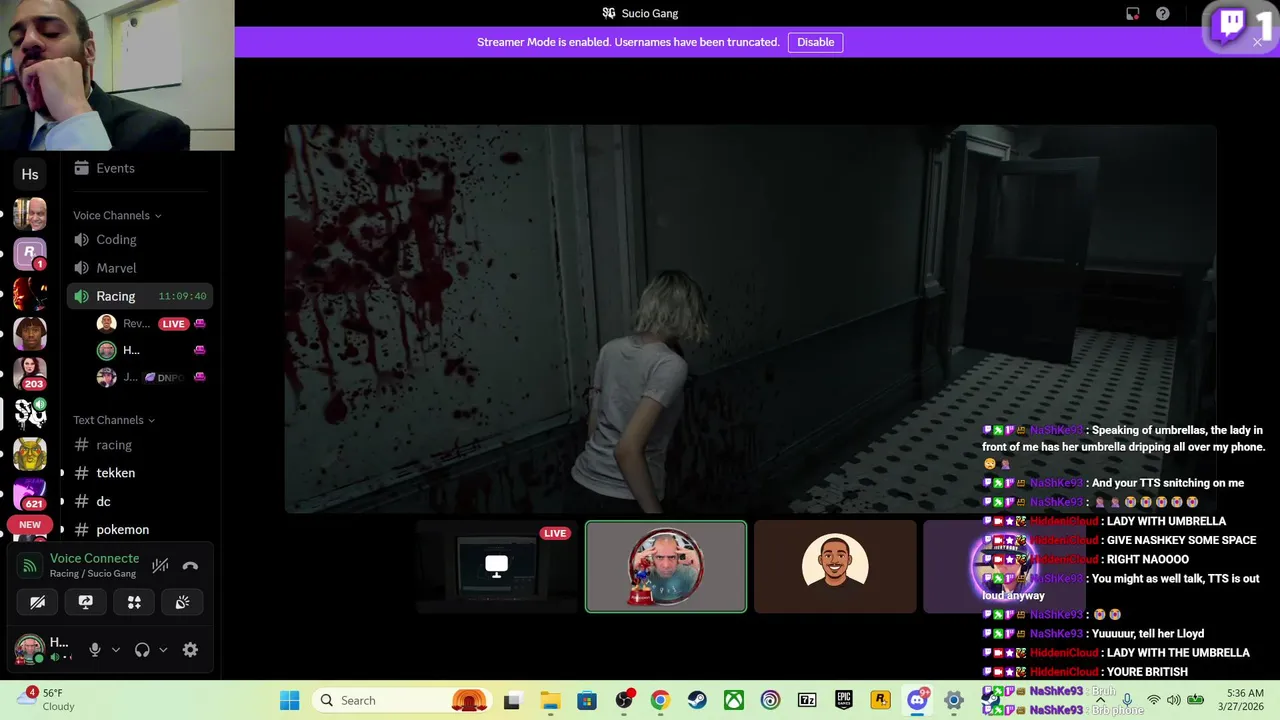This screenshot has width=1280, height=720.
Task: Share your screen icon
Action: [86, 602]
